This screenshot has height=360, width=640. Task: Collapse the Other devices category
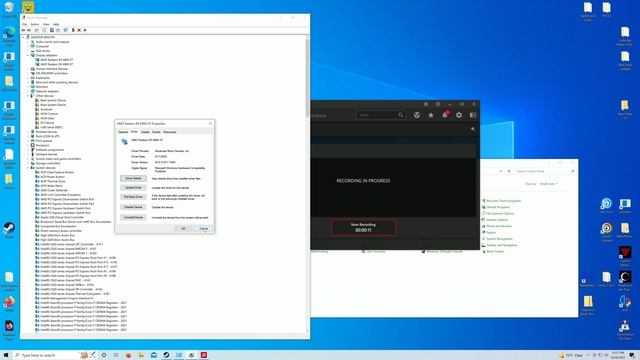click(28, 96)
